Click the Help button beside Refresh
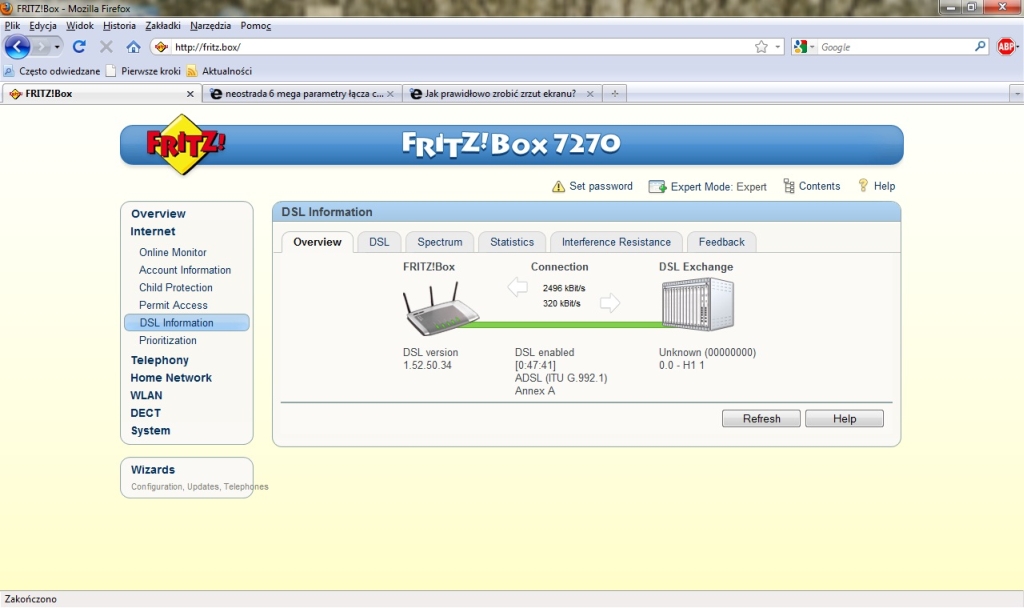 tap(844, 419)
